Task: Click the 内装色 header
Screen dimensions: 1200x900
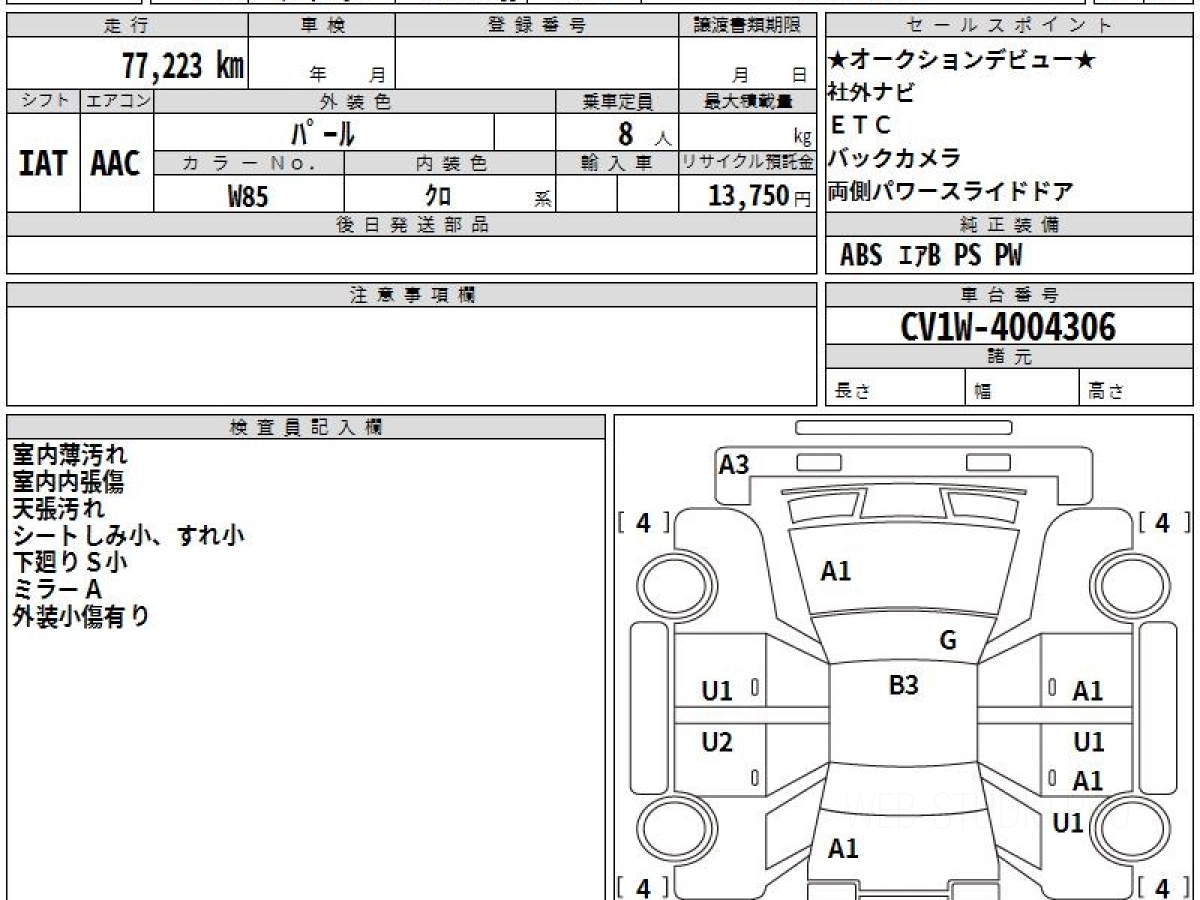Action: point(450,163)
